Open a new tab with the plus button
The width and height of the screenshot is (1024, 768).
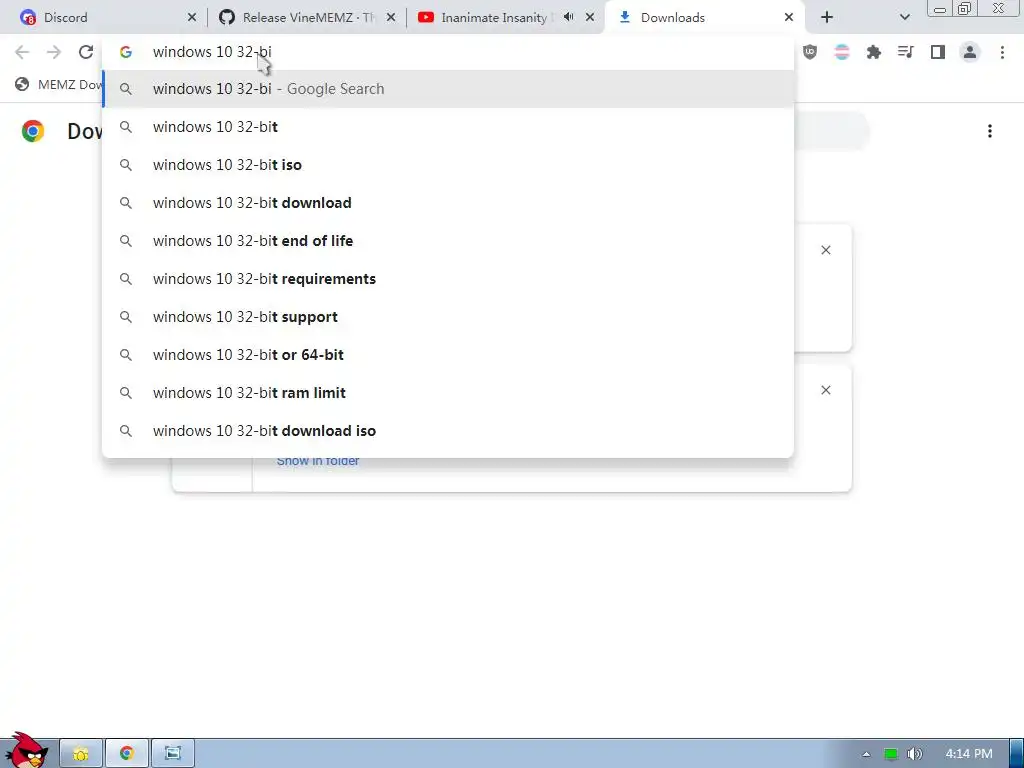pos(827,18)
